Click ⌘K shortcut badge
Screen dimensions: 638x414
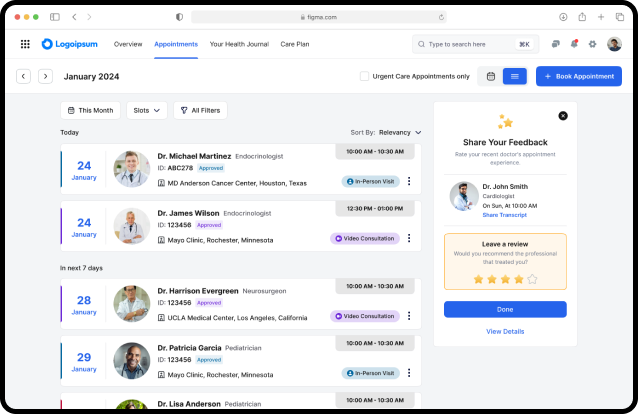[x=524, y=44]
